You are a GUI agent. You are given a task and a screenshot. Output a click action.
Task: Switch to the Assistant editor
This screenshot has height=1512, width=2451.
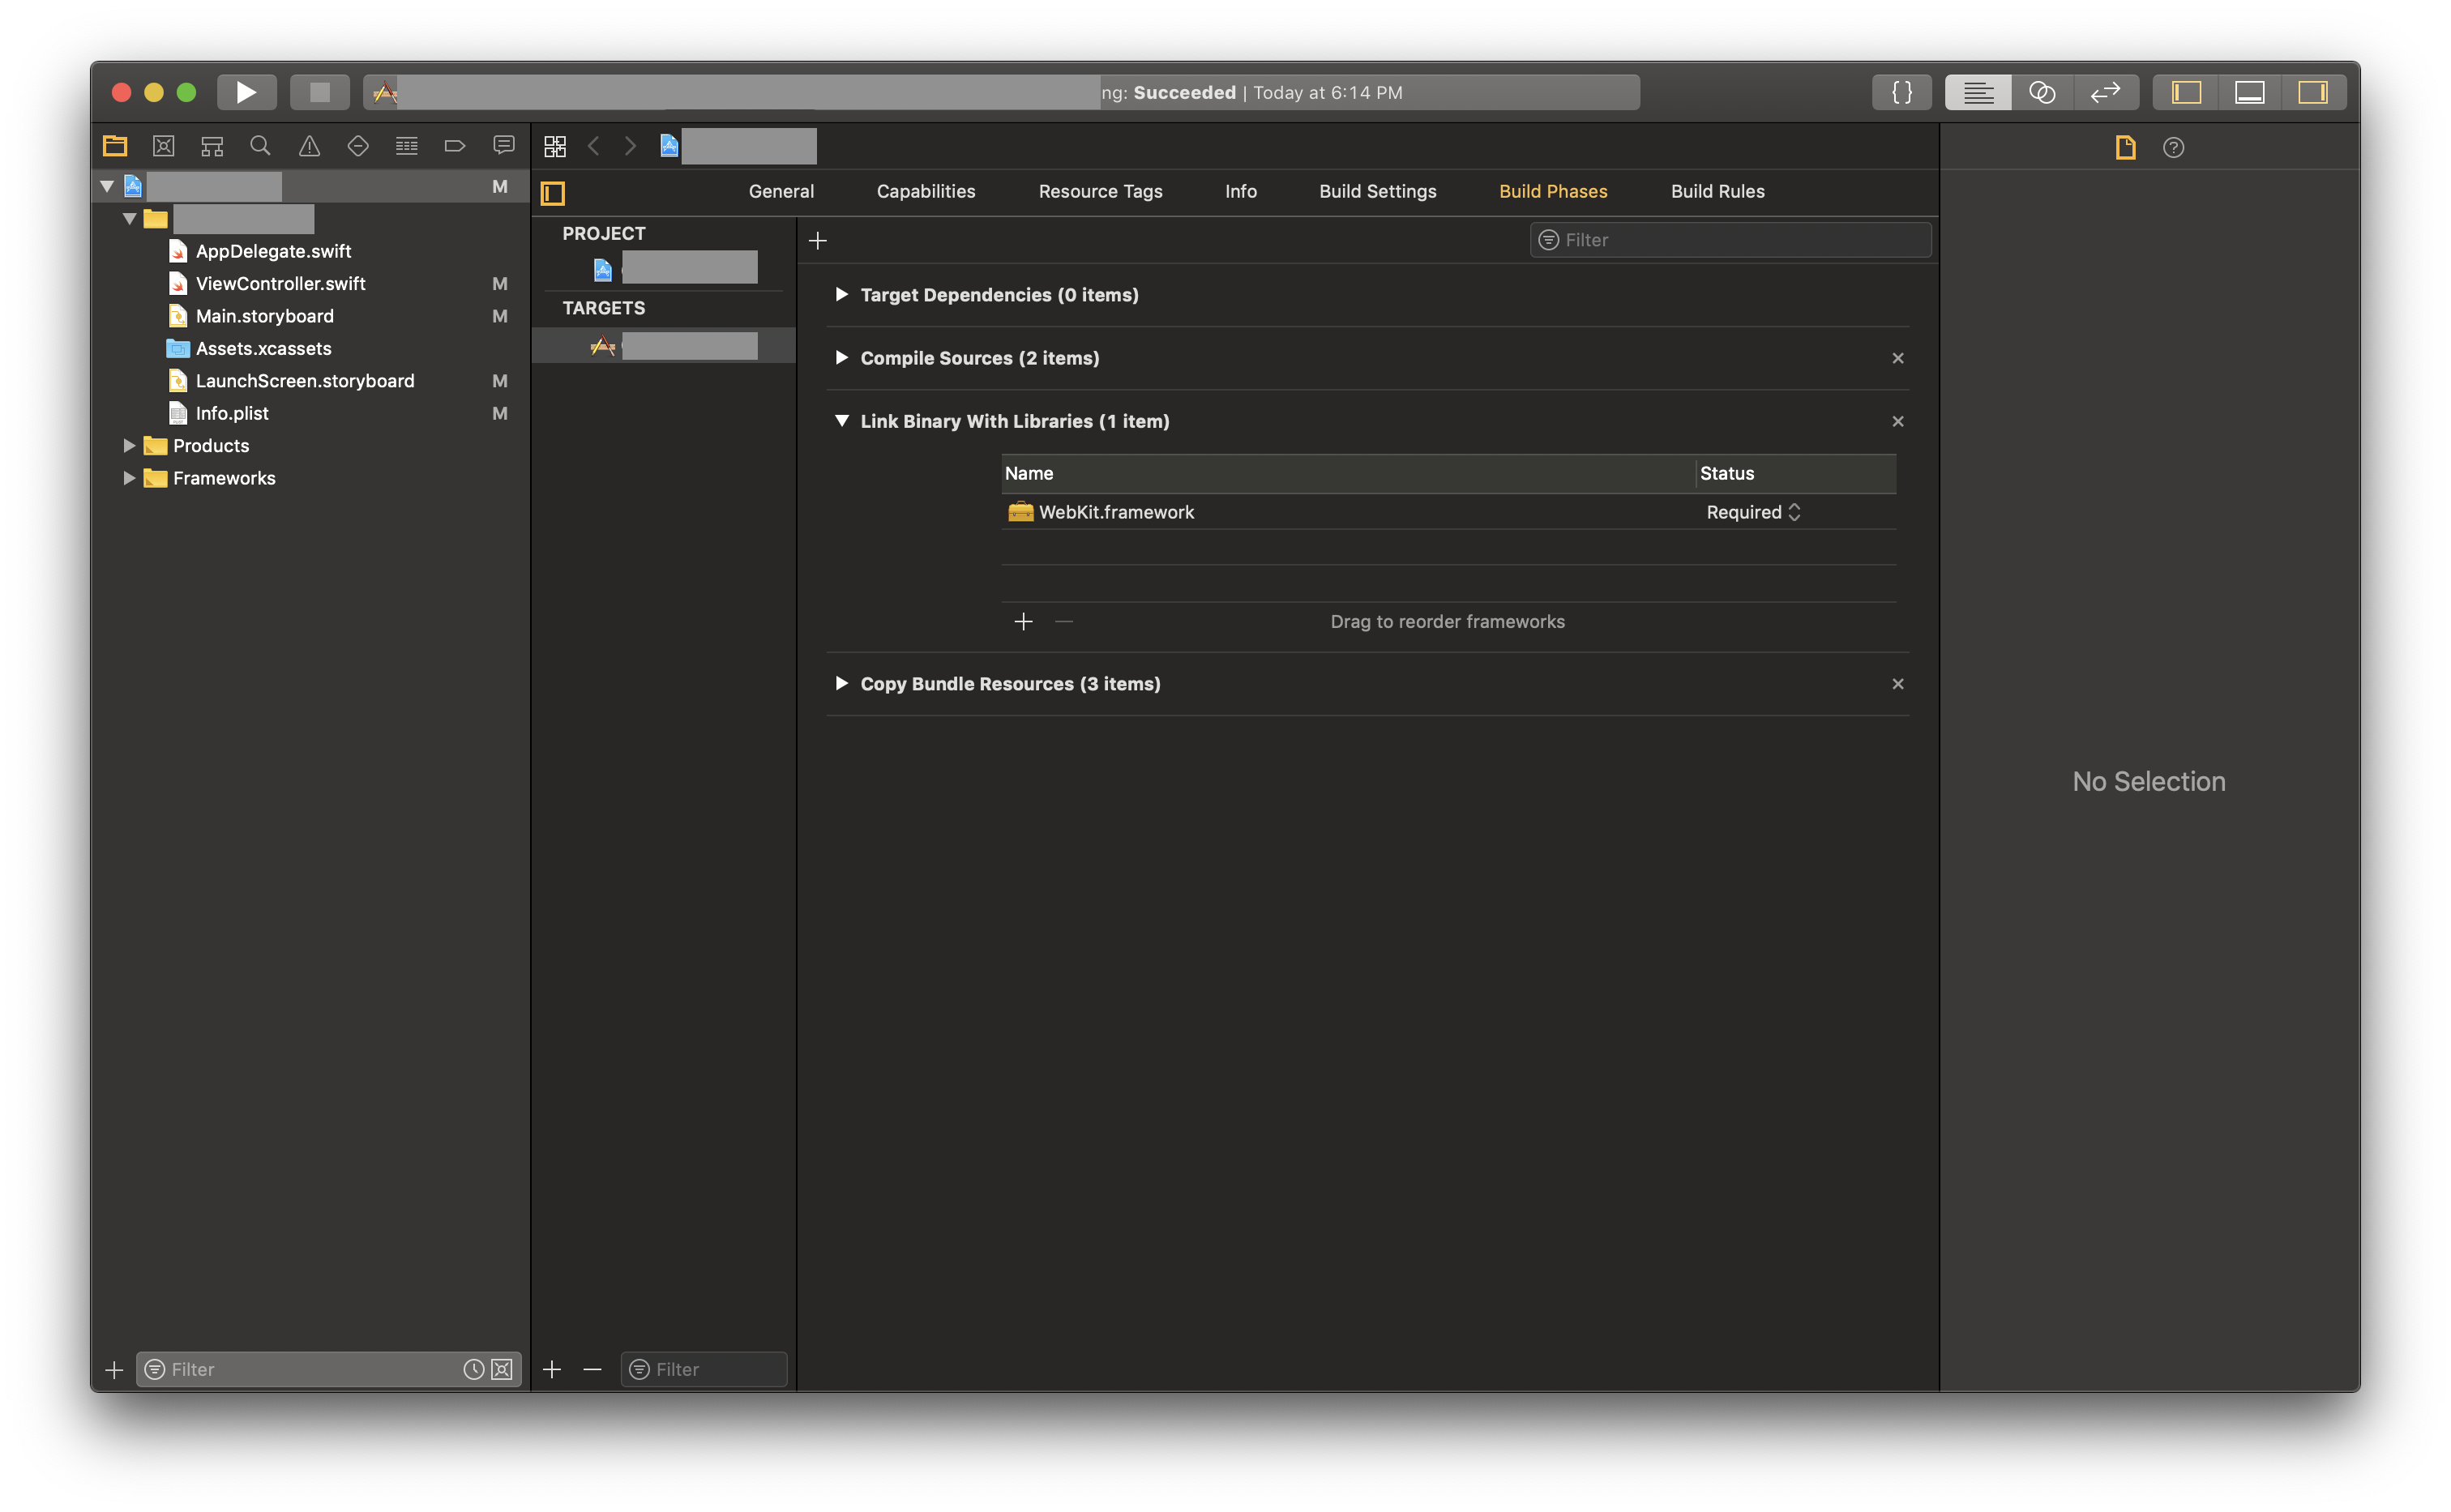2041,92
